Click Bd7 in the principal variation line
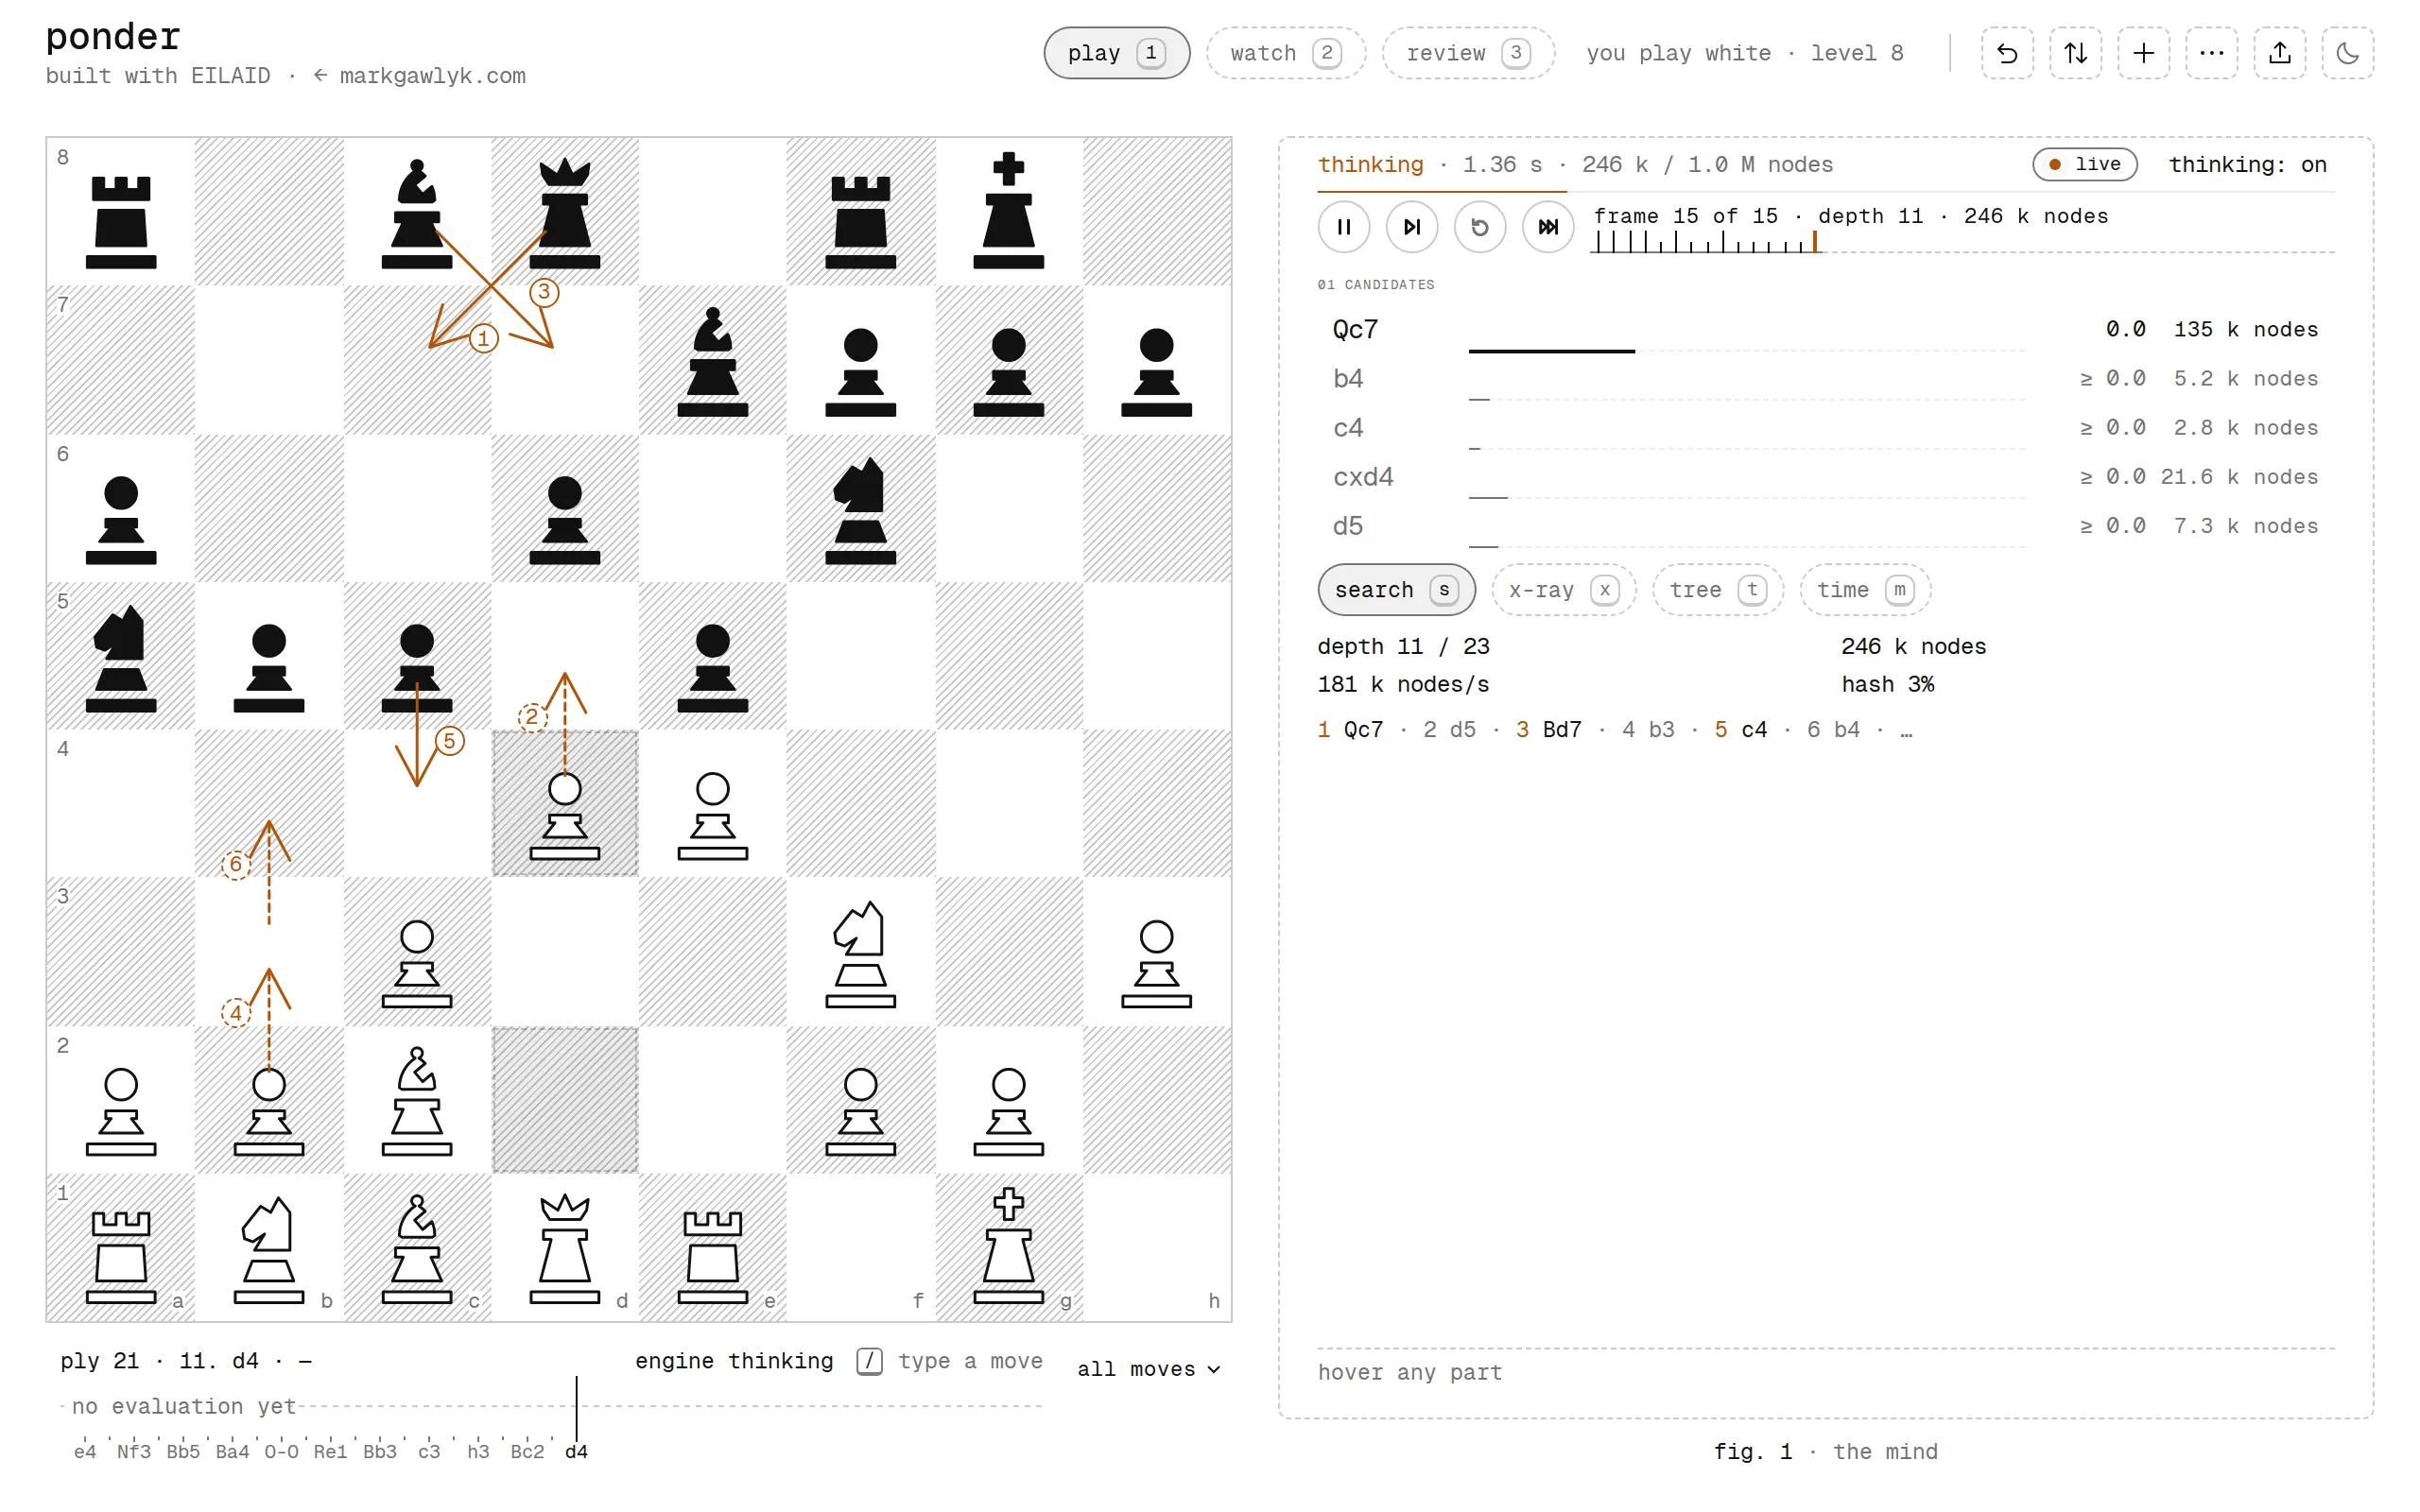The width and height of the screenshot is (2420, 1512). (1562, 730)
